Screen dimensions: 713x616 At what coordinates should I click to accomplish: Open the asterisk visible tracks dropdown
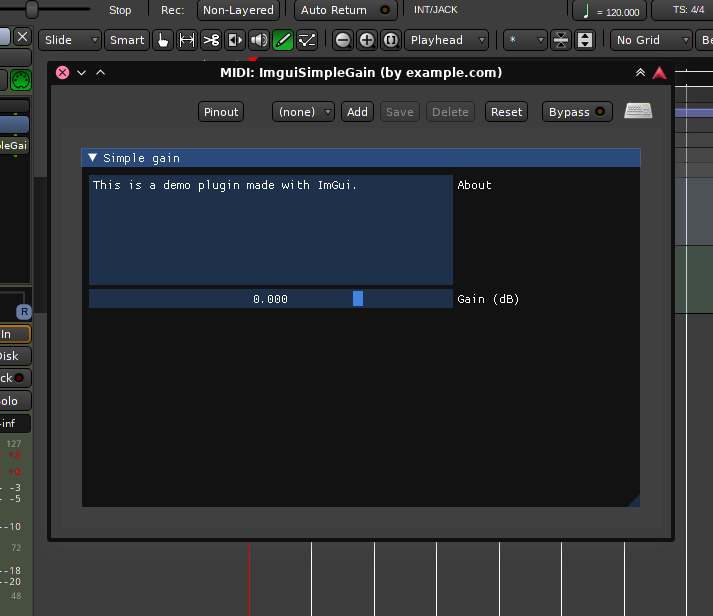pyautogui.click(x=525, y=40)
